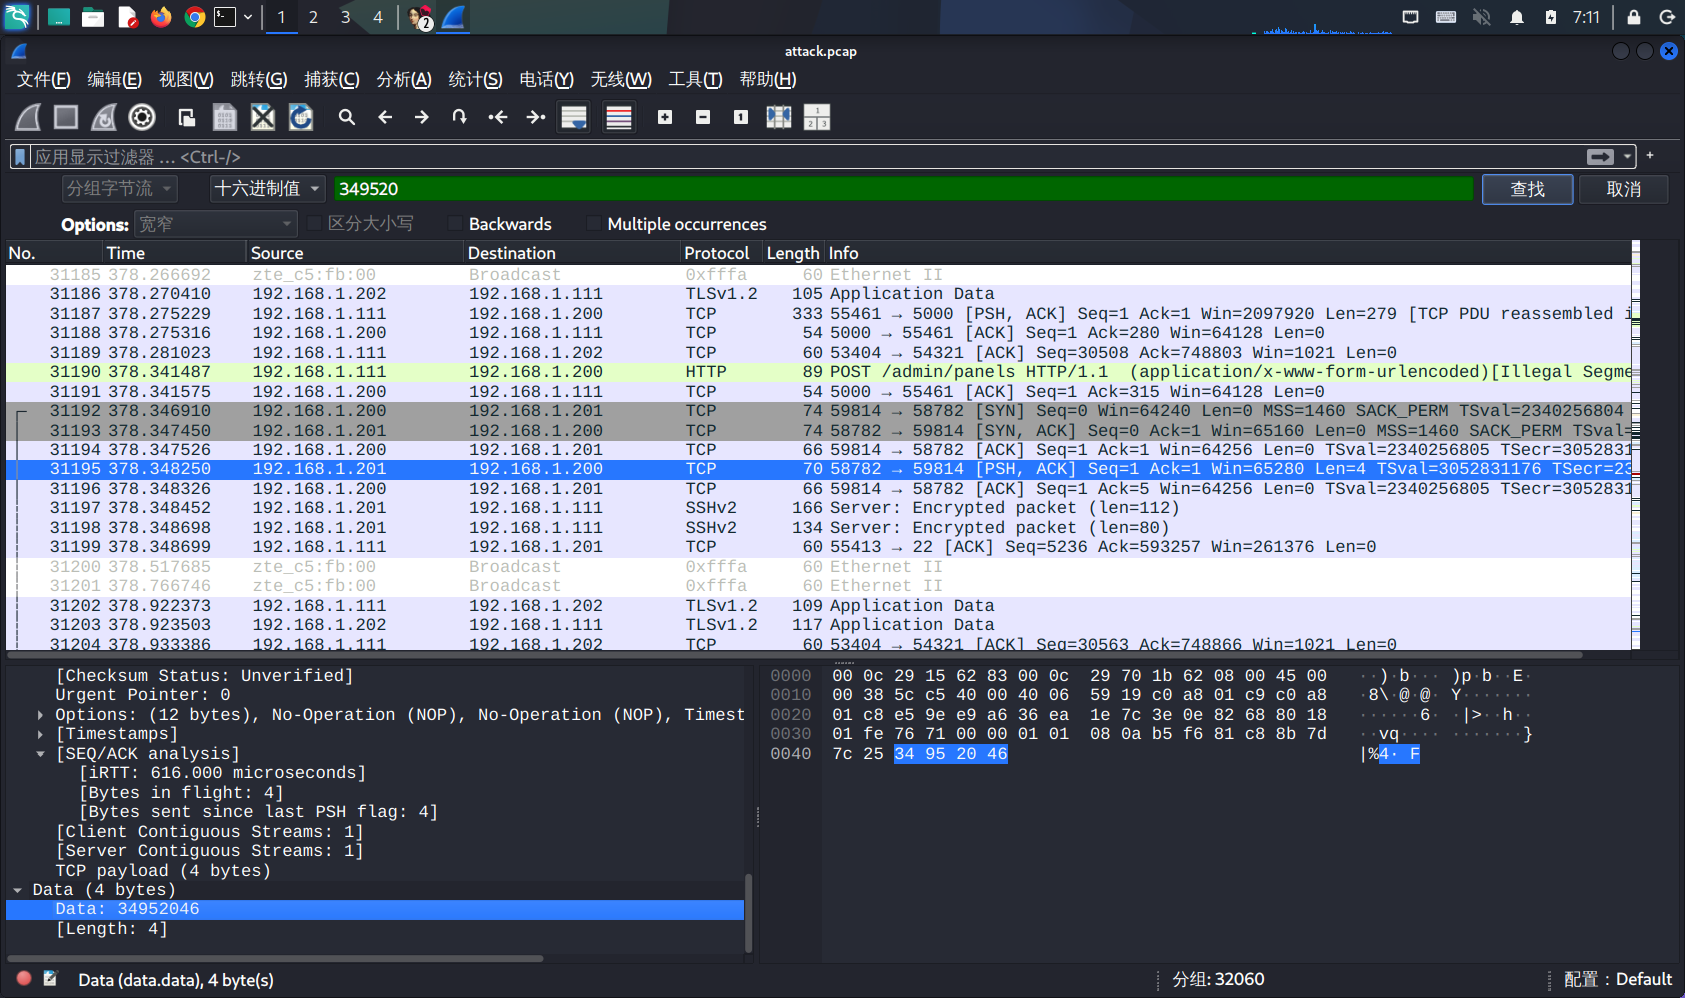Click the 取消 cancel button
Image resolution: width=1685 pixels, height=998 pixels.
coord(1623,189)
